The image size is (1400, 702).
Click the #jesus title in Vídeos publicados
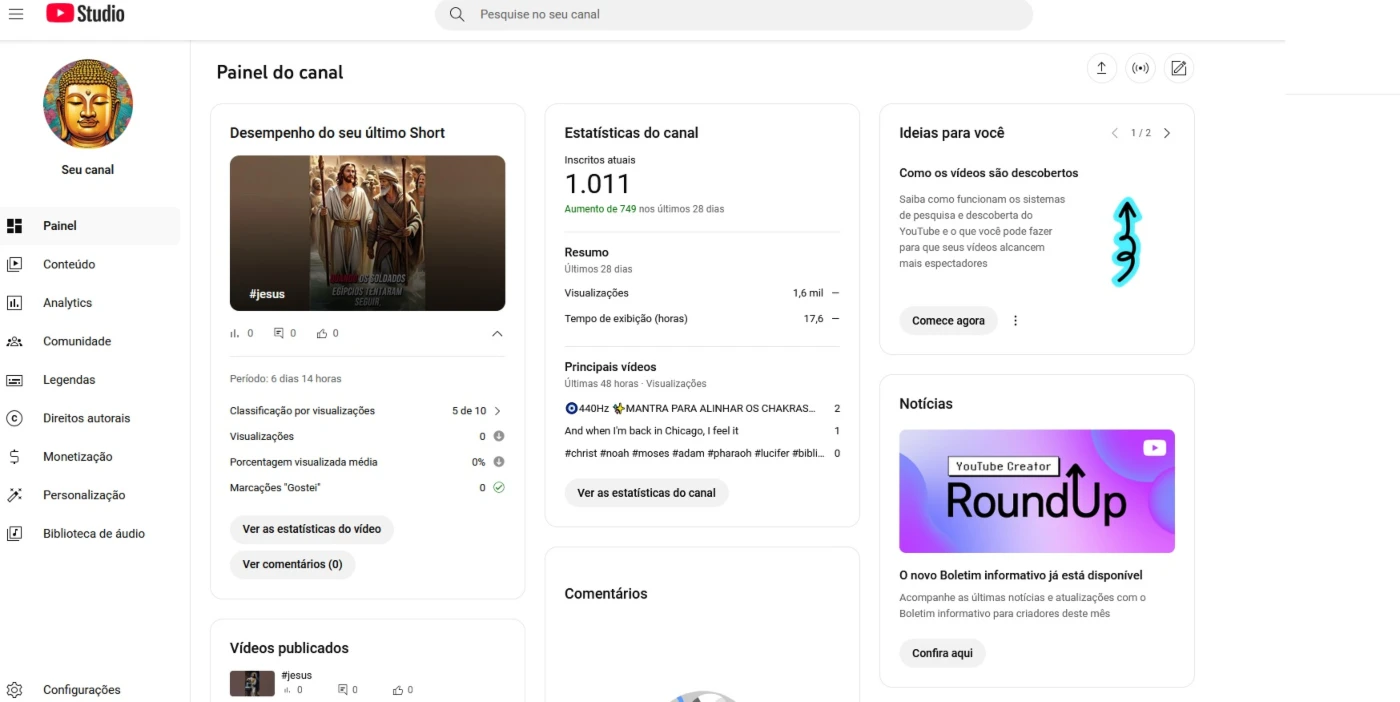(x=297, y=675)
